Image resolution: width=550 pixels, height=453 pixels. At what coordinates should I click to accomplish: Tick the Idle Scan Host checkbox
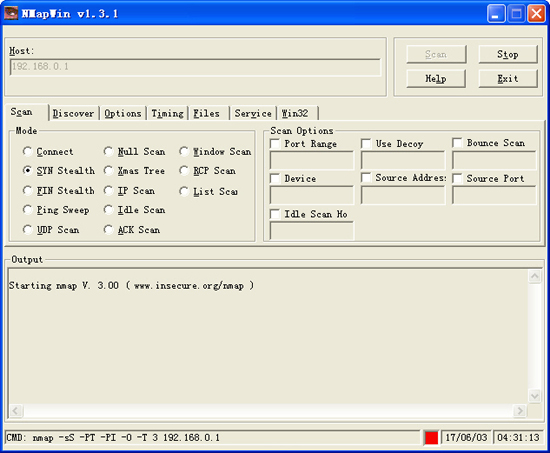[275, 214]
